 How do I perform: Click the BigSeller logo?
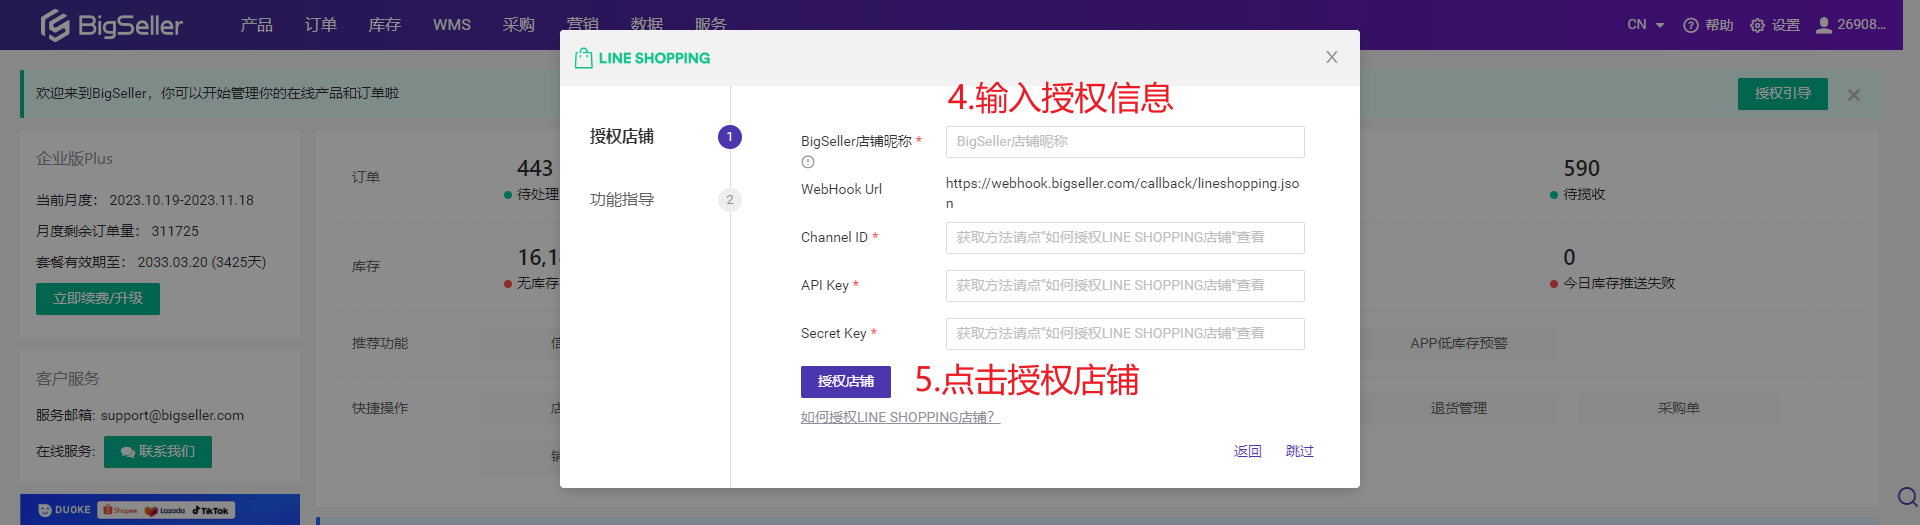(x=111, y=25)
